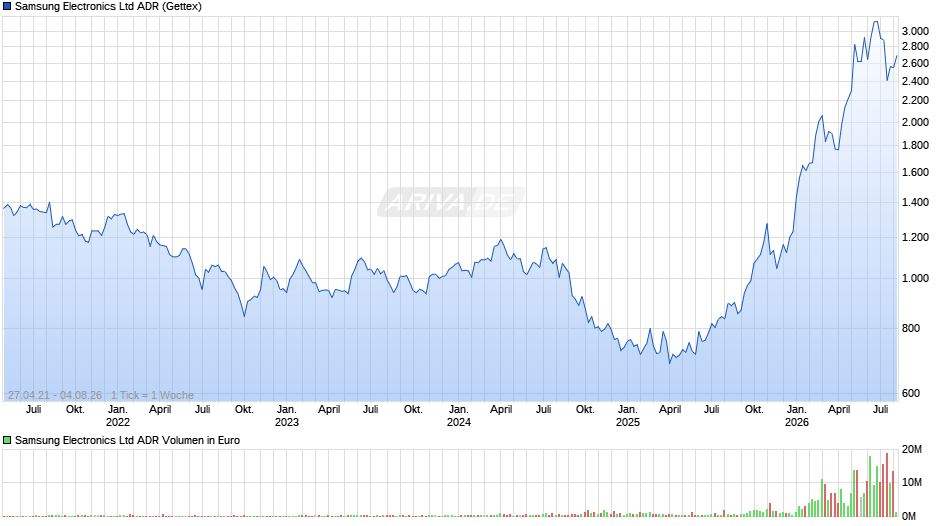This screenshot has width=940, height=526.
Task: Click the first Juli label on the time axis
Action: 34,410
